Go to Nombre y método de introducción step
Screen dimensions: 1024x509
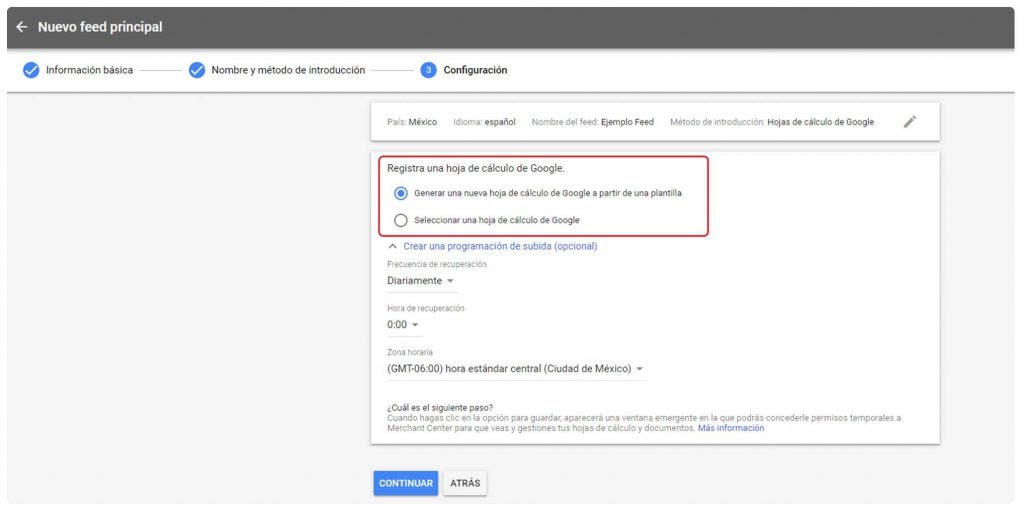tap(288, 70)
